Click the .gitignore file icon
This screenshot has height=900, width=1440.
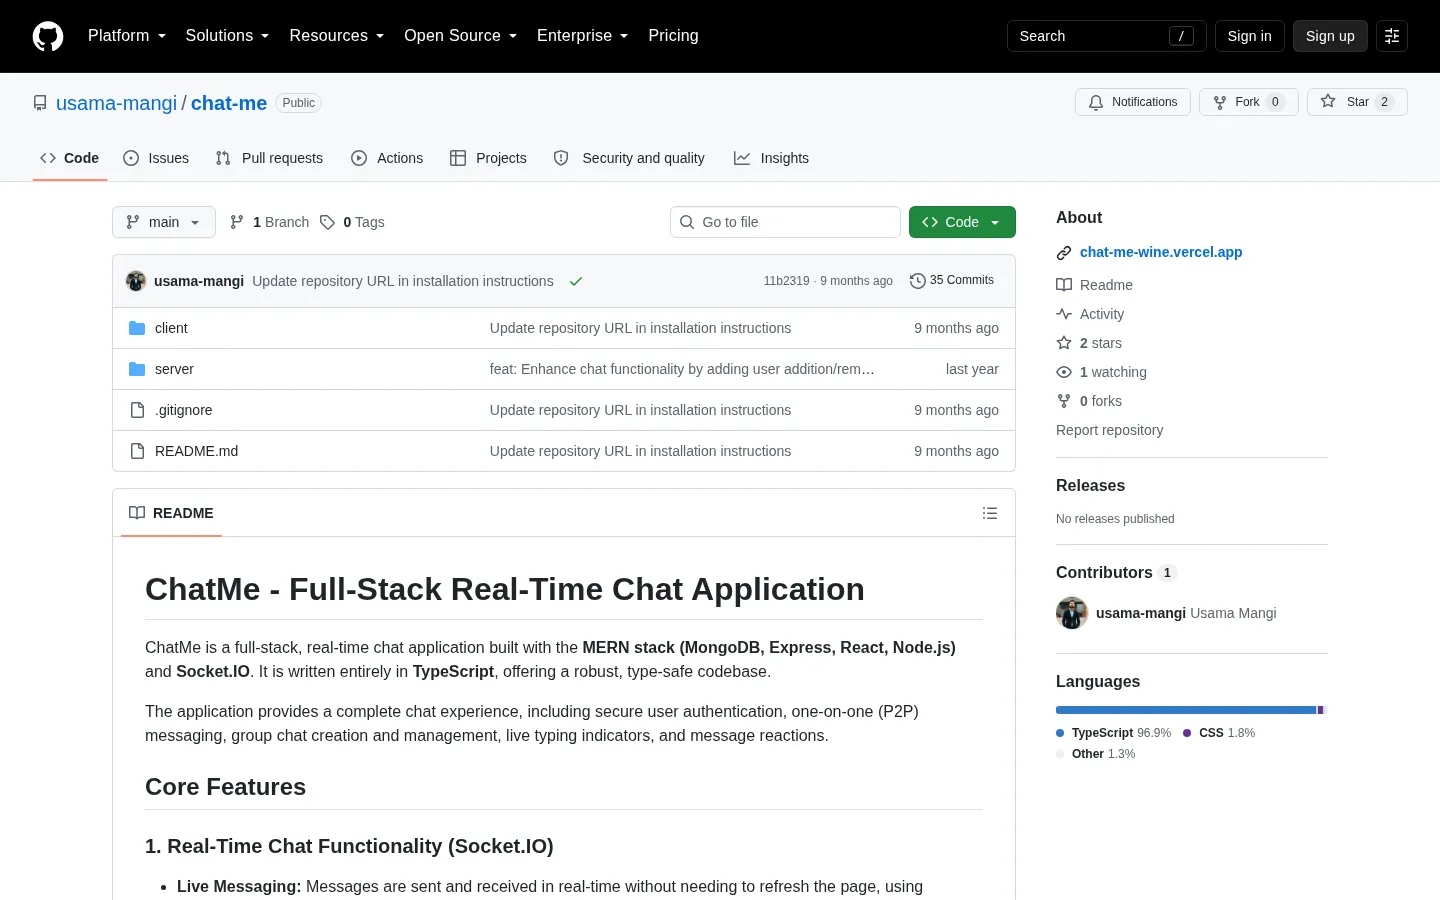click(137, 410)
